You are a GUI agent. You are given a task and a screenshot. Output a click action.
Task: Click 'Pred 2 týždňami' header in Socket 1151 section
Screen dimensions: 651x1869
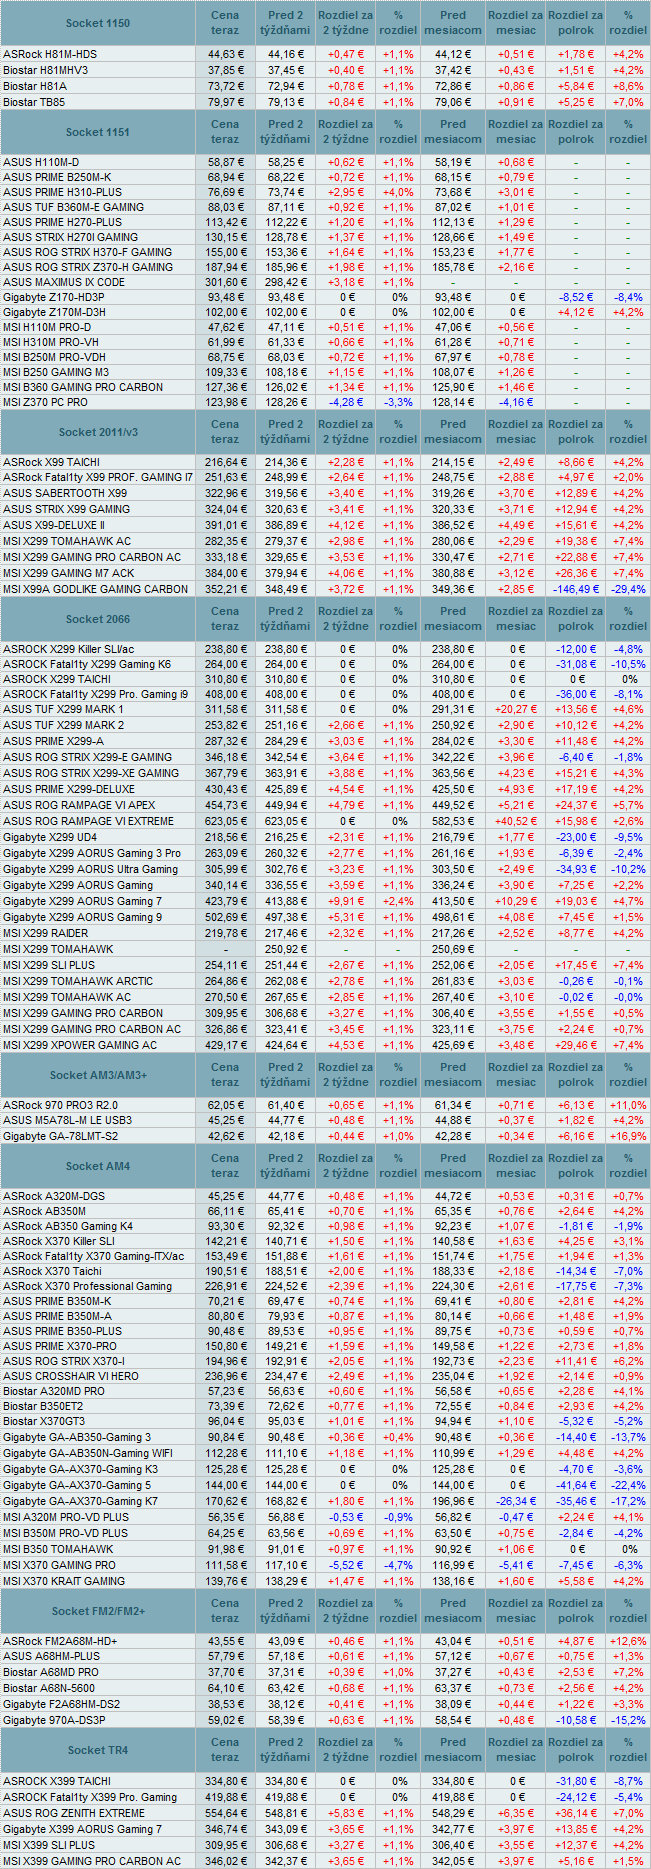pyautogui.click(x=285, y=132)
